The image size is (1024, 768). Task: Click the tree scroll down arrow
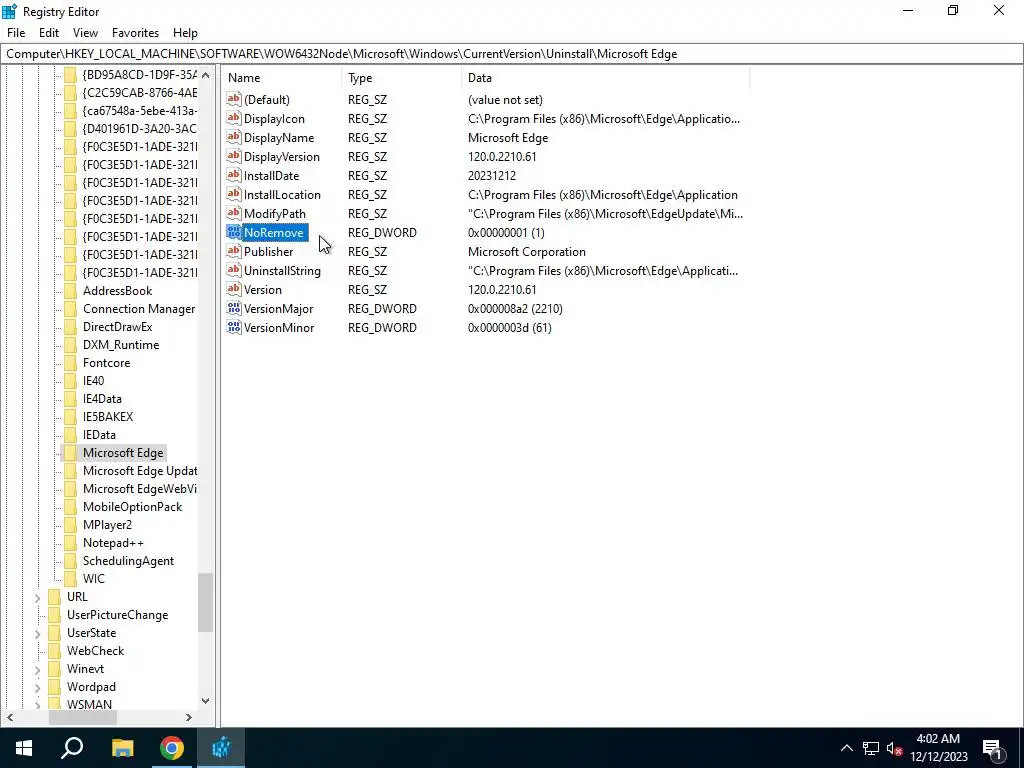[x=205, y=701]
